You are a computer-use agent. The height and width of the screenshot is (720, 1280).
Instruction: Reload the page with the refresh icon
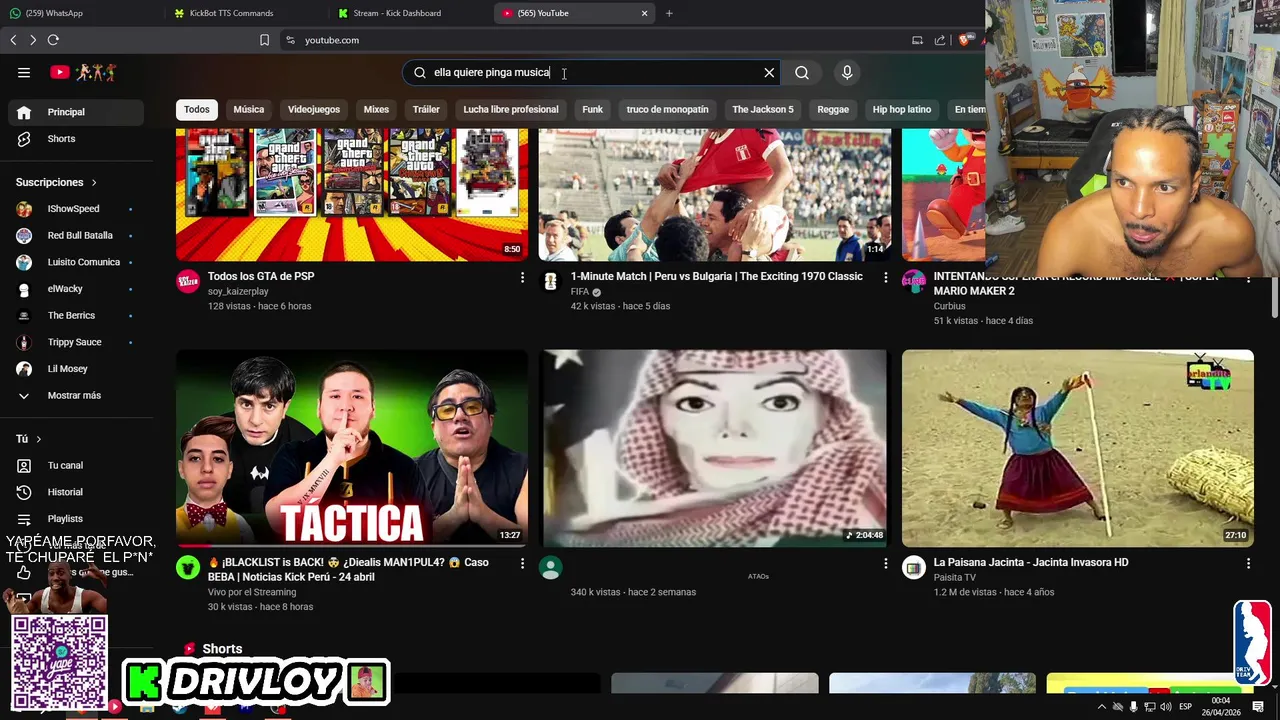(x=53, y=40)
